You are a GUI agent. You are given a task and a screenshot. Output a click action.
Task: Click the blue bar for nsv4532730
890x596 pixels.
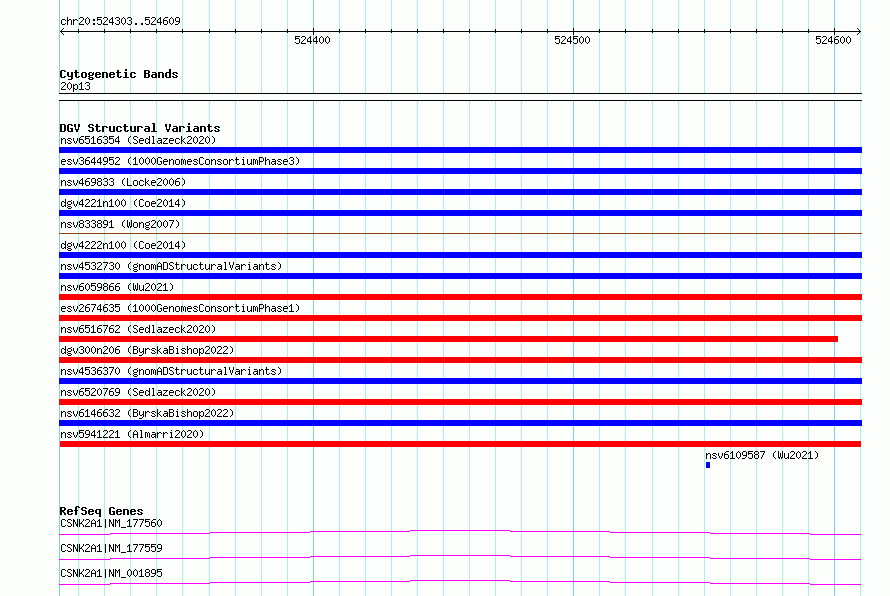[x=460, y=276]
